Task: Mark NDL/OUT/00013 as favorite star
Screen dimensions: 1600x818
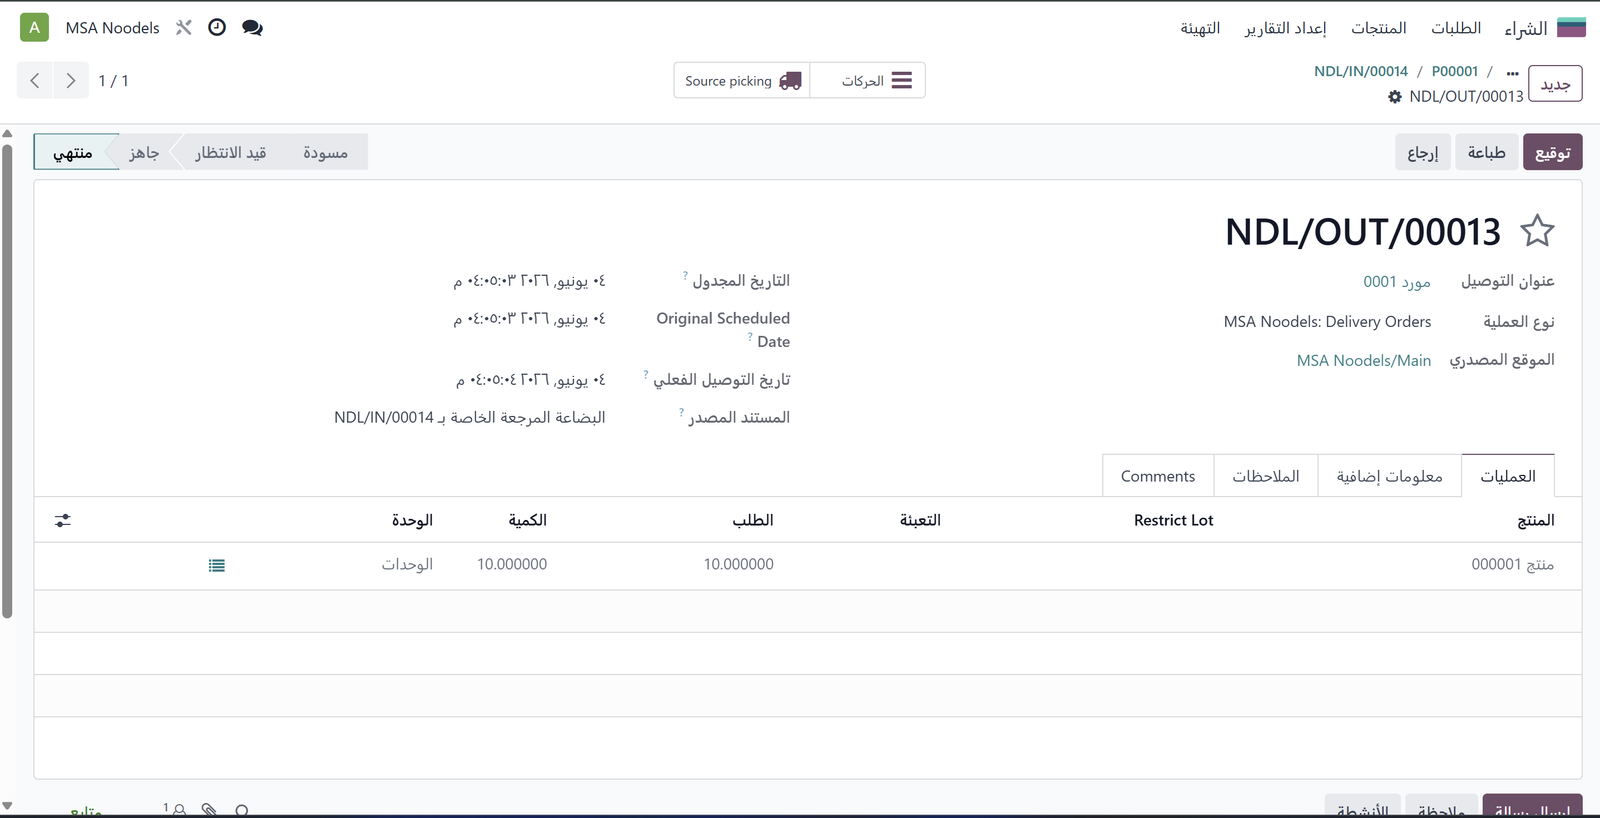Action: 1537,231
